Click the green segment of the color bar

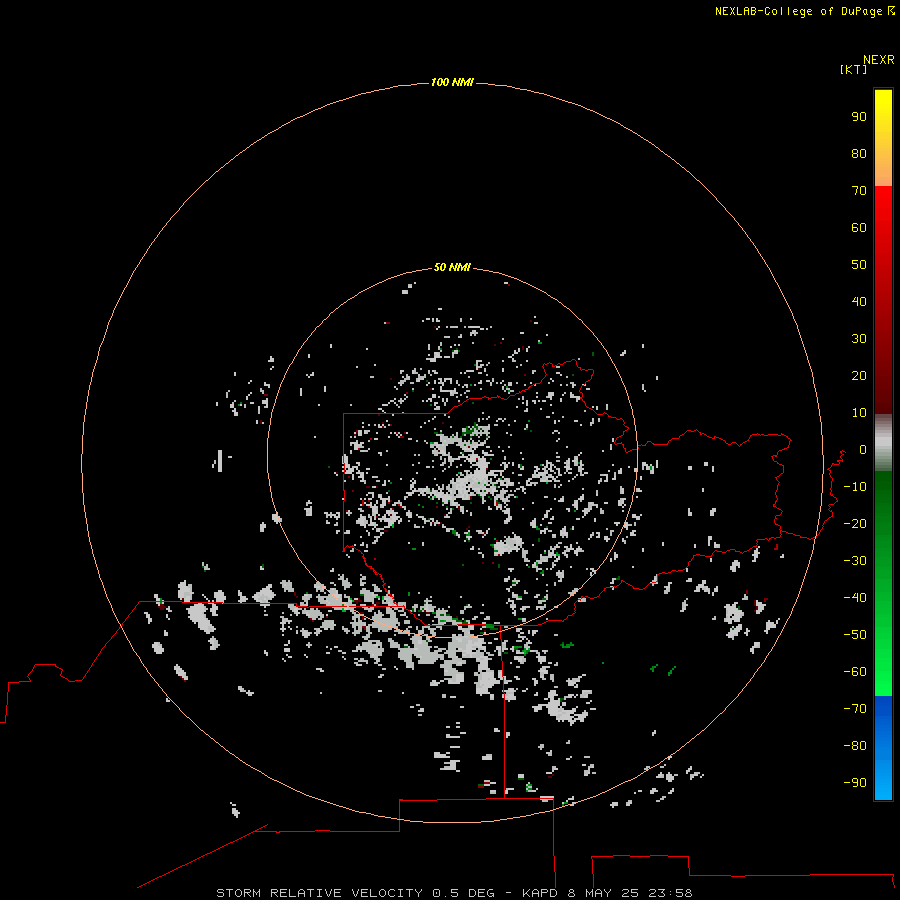[x=883, y=583]
